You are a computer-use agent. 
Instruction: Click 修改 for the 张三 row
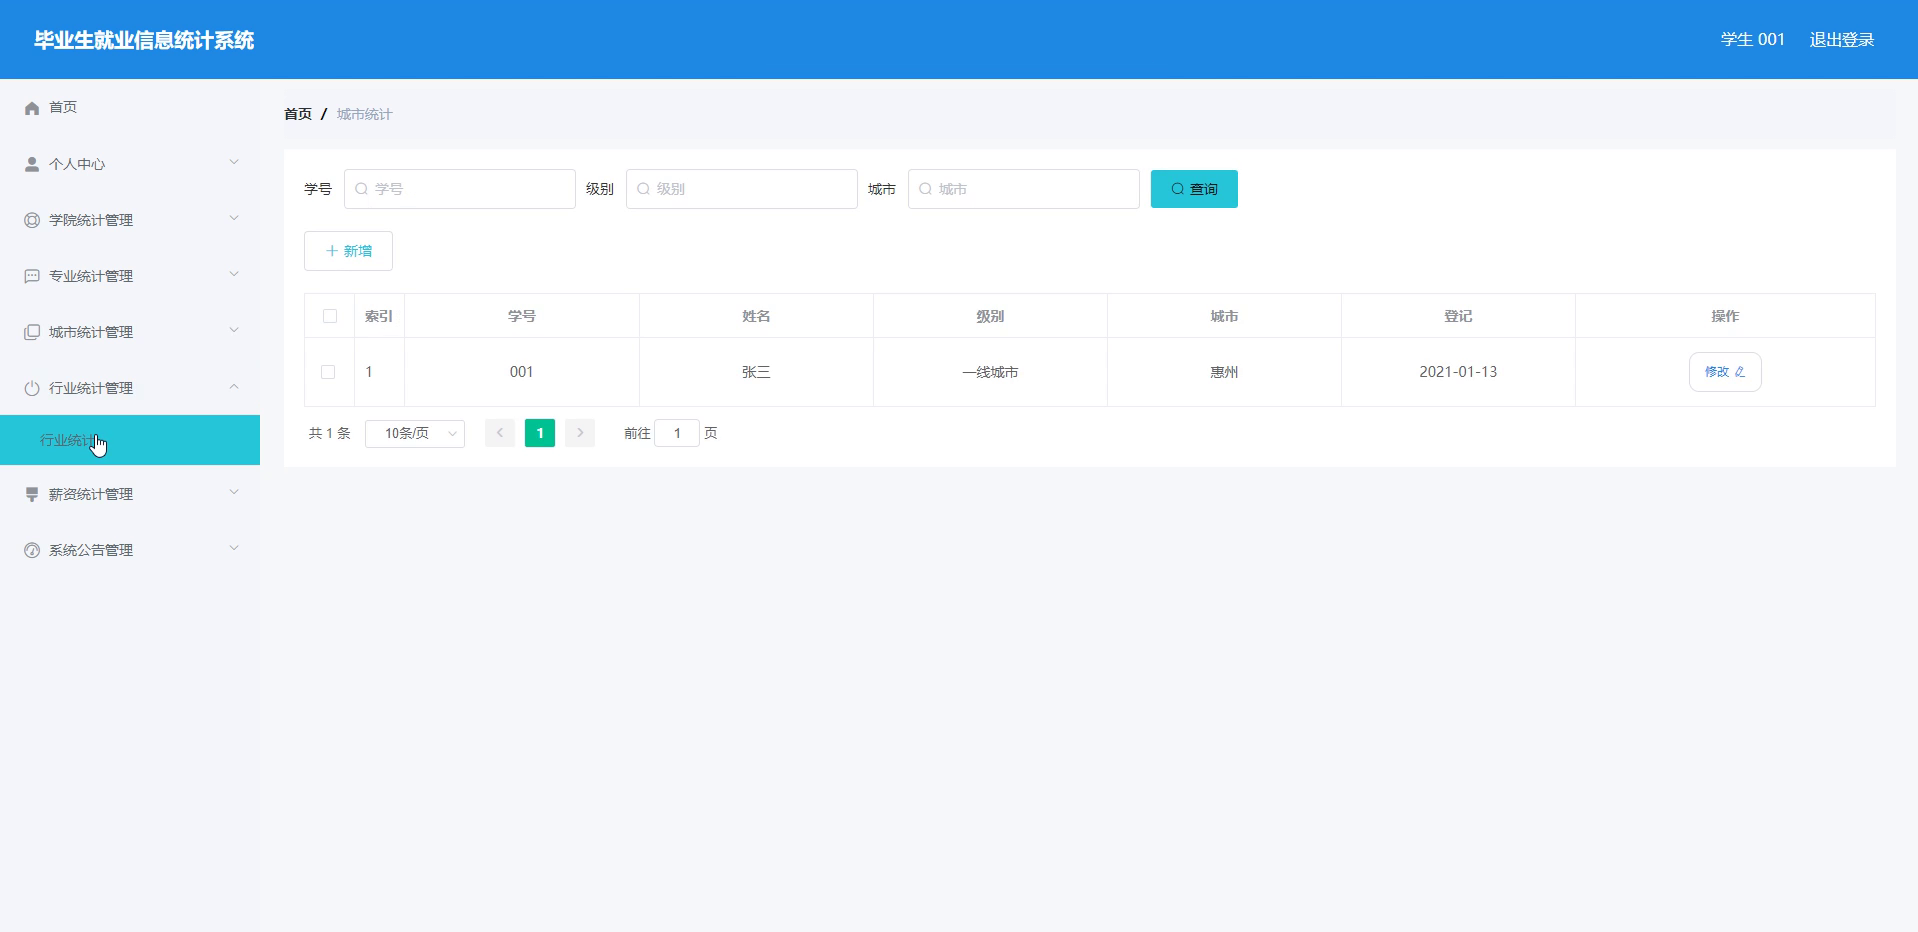pos(1725,372)
